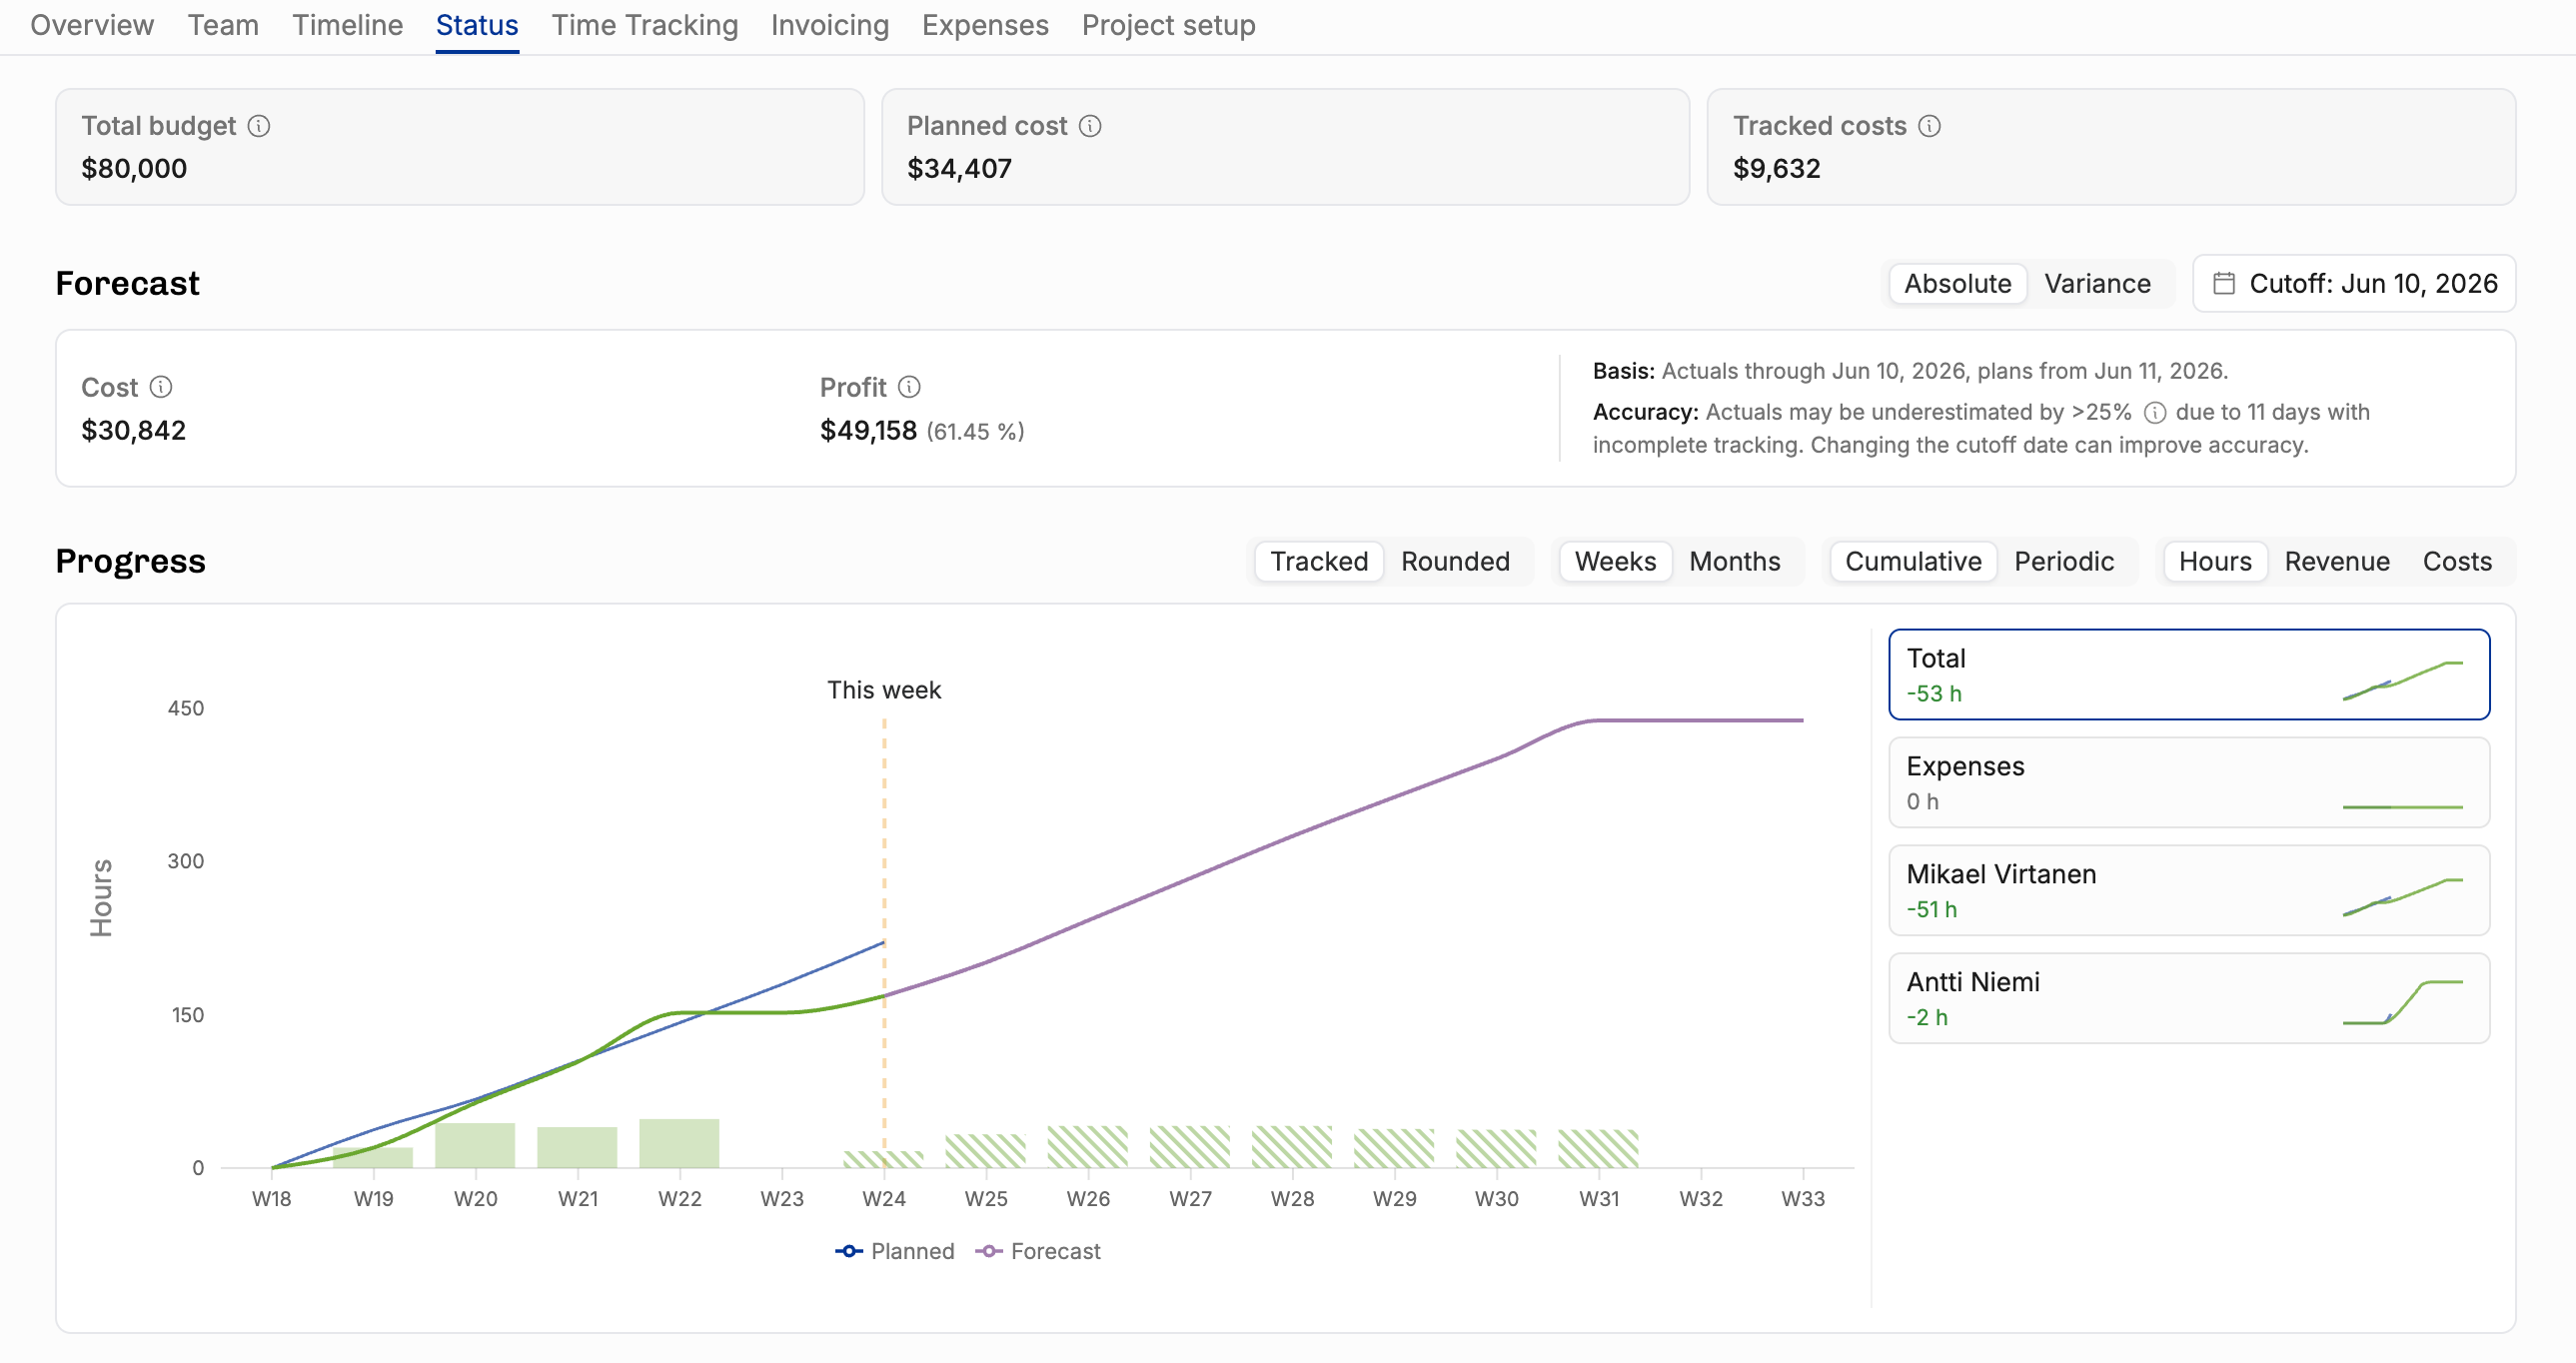This screenshot has height=1363, width=2576.
Task: Click the Profit info icon
Action: 909,387
